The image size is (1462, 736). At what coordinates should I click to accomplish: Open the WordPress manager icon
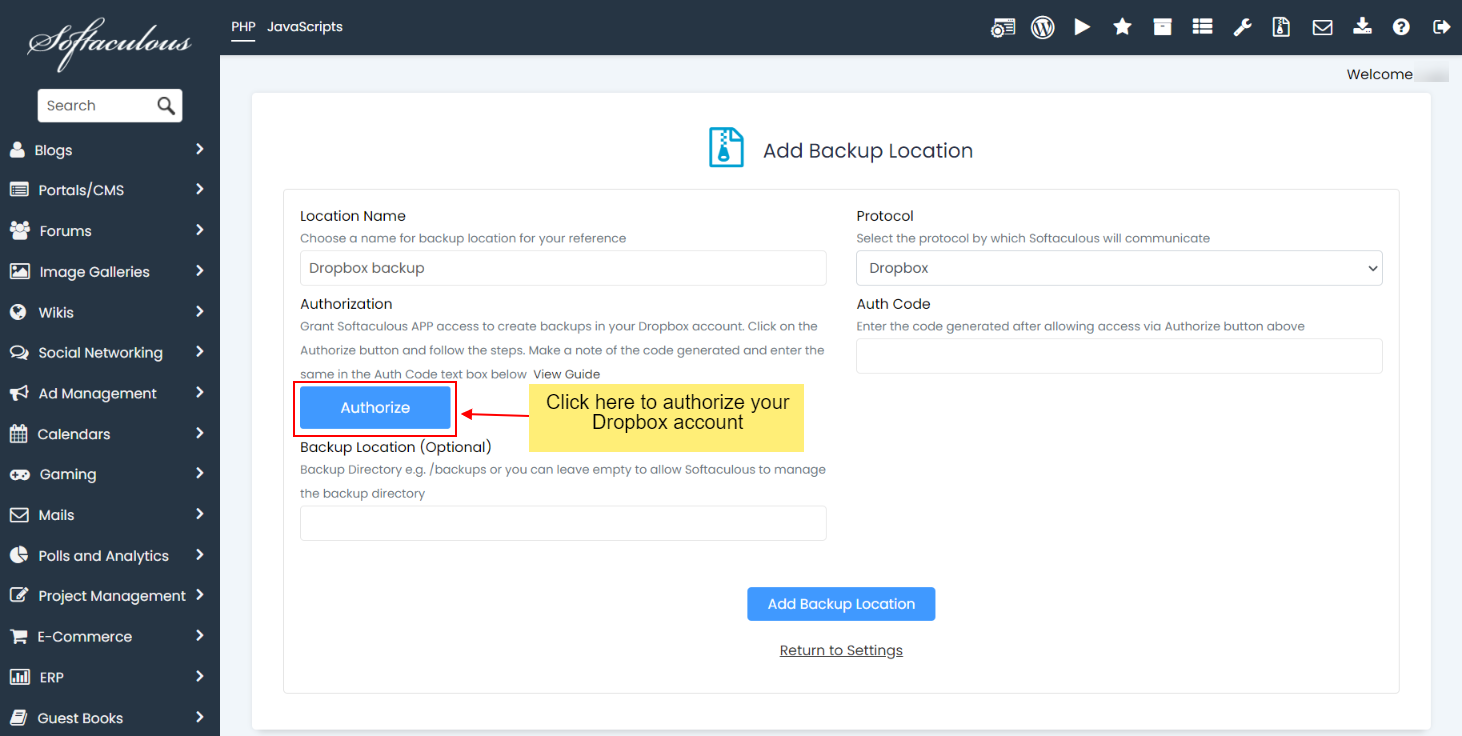click(x=1043, y=27)
